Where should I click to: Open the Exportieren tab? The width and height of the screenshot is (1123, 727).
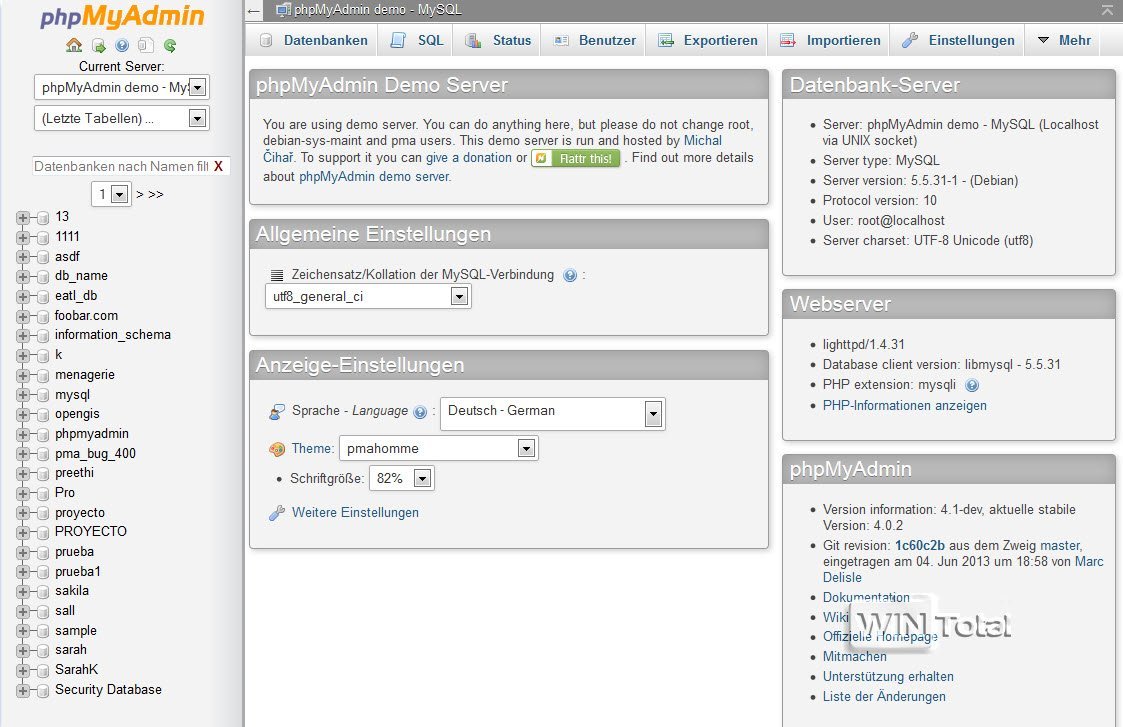pos(708,41)
